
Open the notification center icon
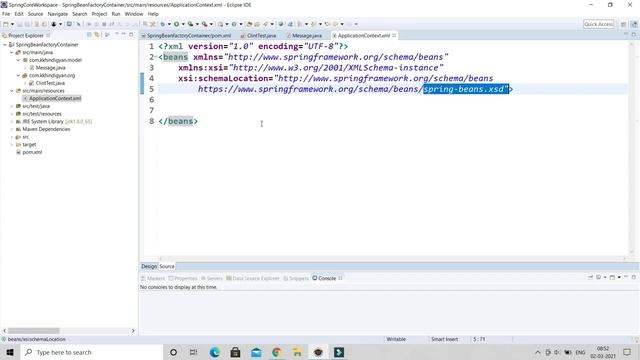click(x=627, y=352)
